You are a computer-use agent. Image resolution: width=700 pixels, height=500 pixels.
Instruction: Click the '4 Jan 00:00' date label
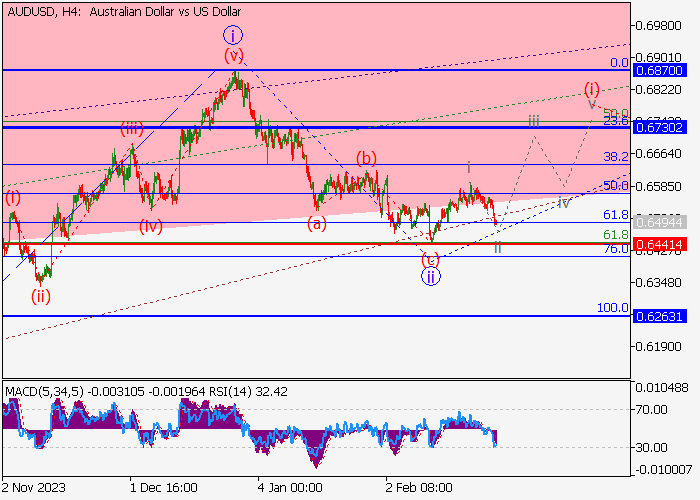[290, 488]
